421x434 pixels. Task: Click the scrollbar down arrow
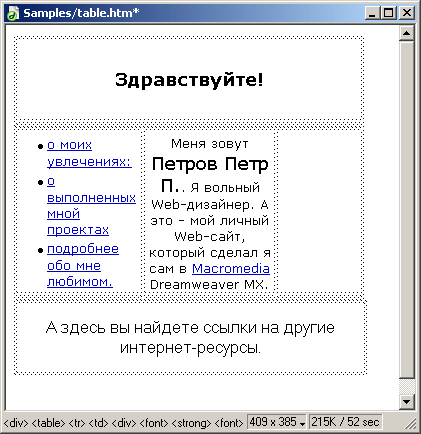point(406,402)
